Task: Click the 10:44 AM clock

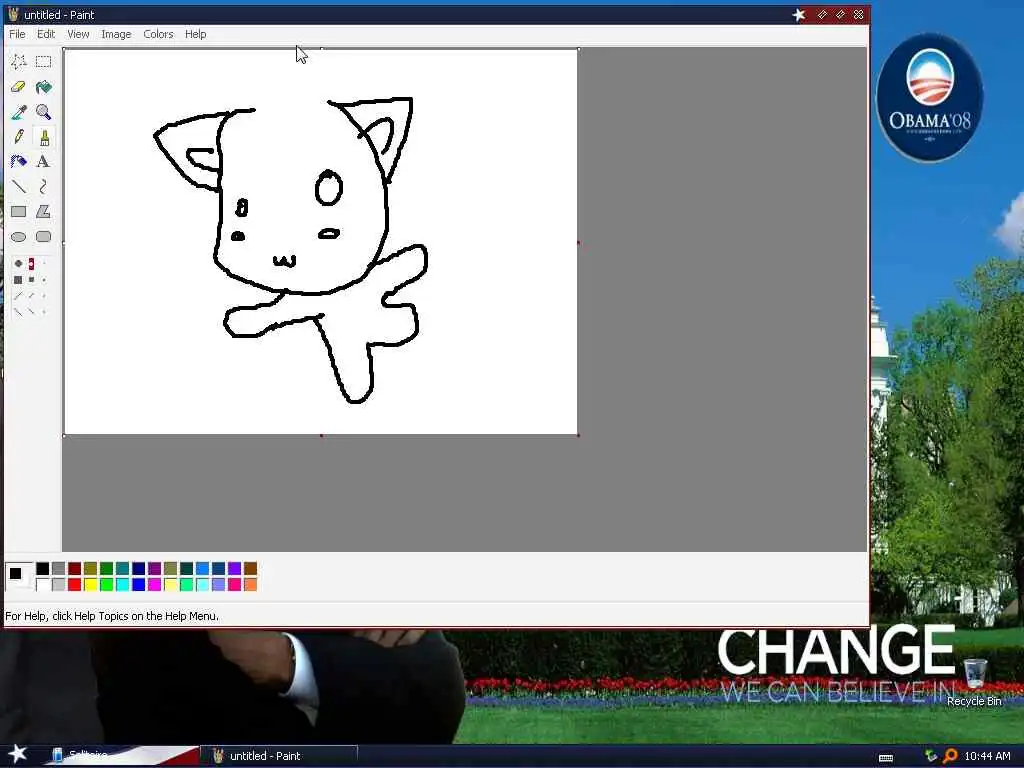Action: [987, 756]
